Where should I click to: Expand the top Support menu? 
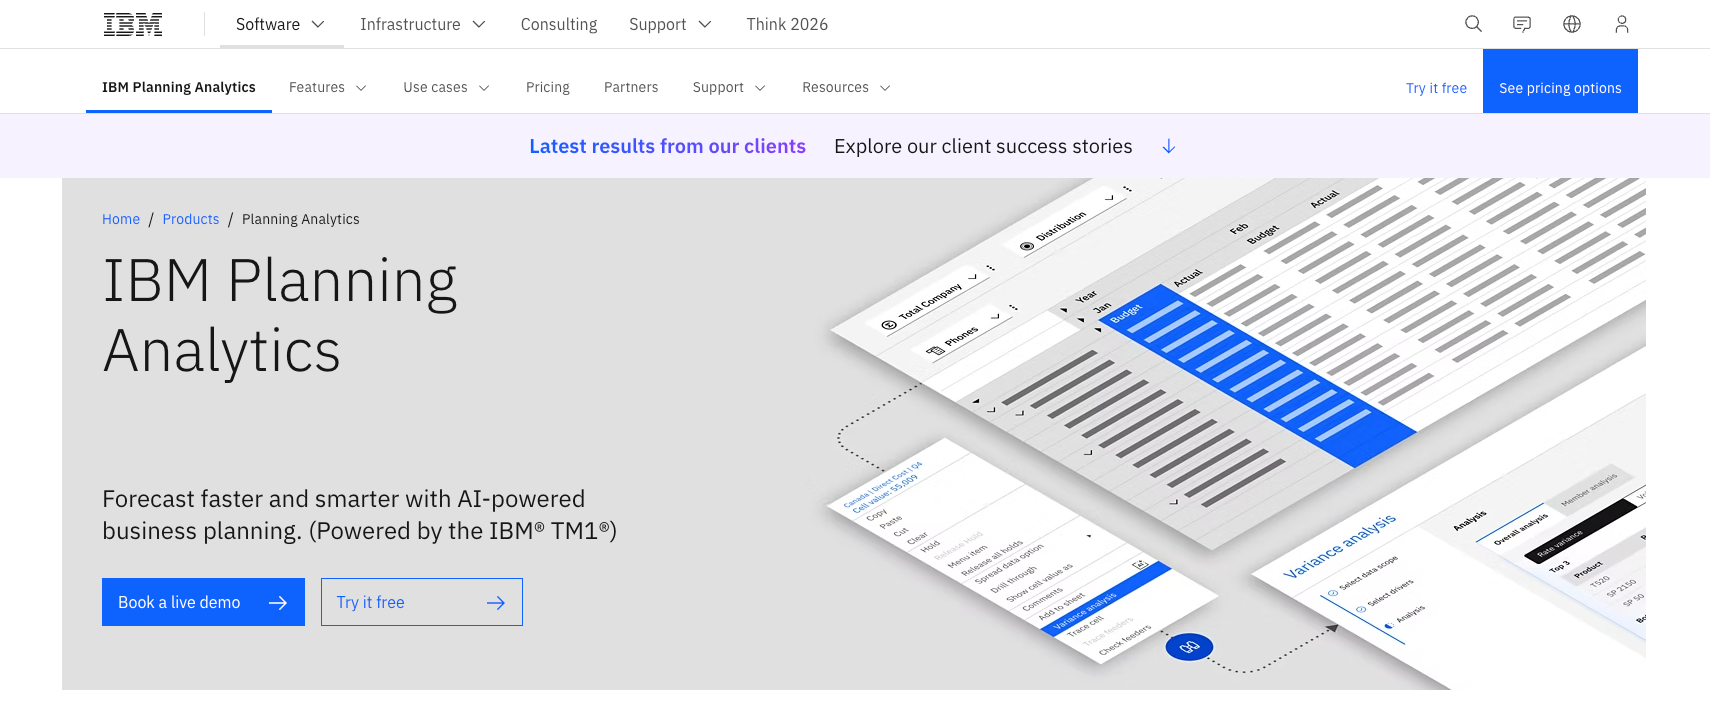(670, 24)
